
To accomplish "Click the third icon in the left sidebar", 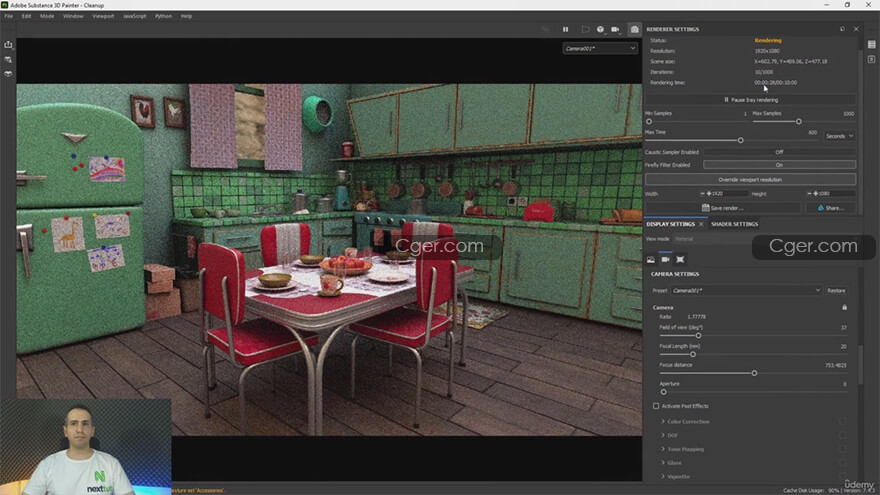I will tap(8, 74).
